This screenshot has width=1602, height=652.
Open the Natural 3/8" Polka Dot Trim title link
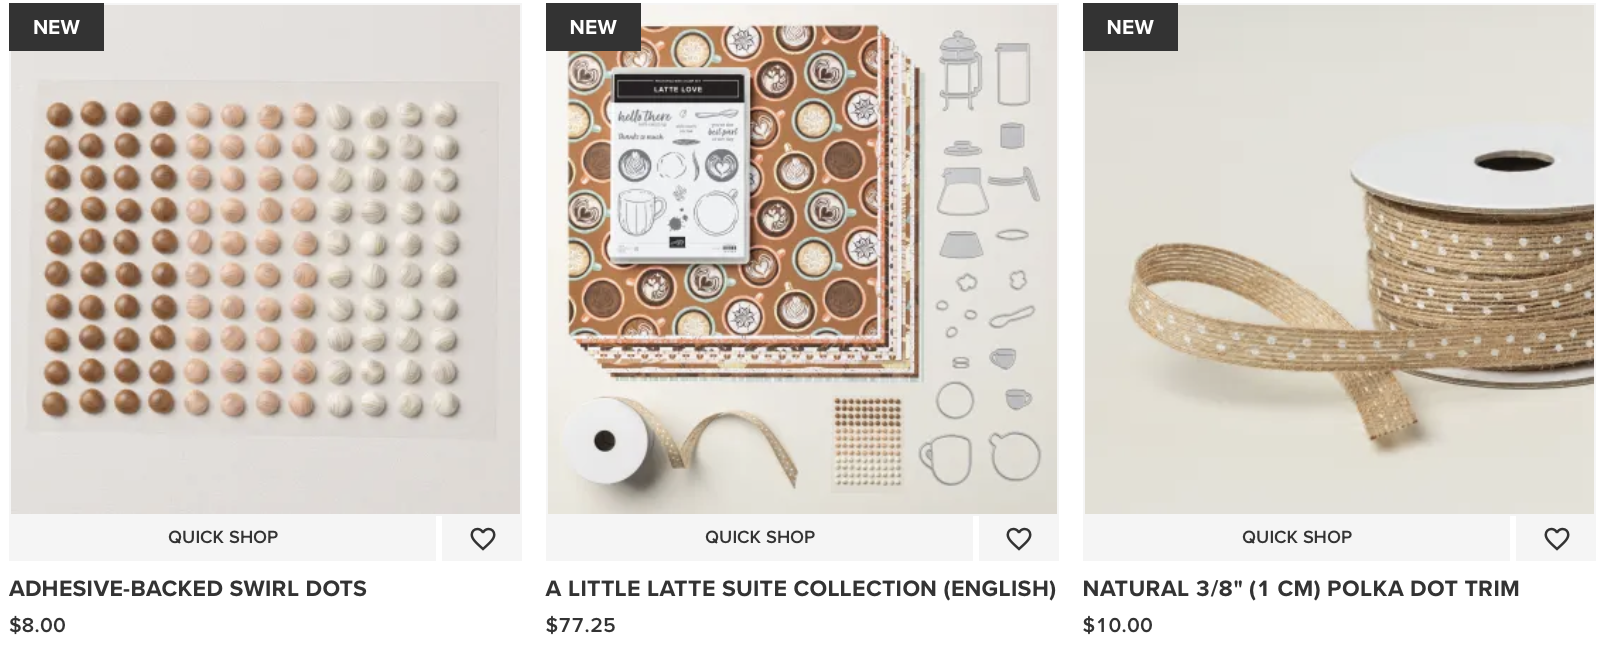pyautogui.click(x=1300, y=589)
